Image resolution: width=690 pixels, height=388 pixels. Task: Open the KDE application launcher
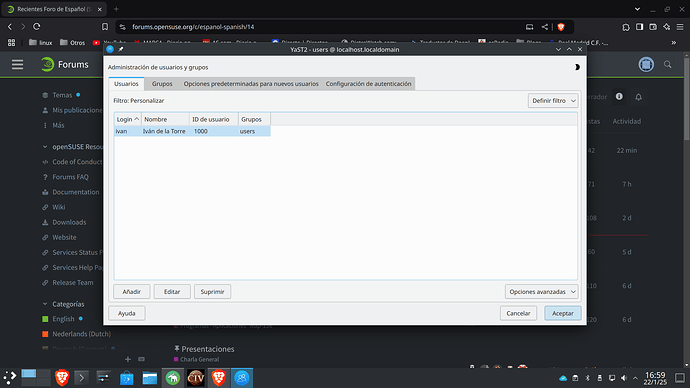point(10,377)
